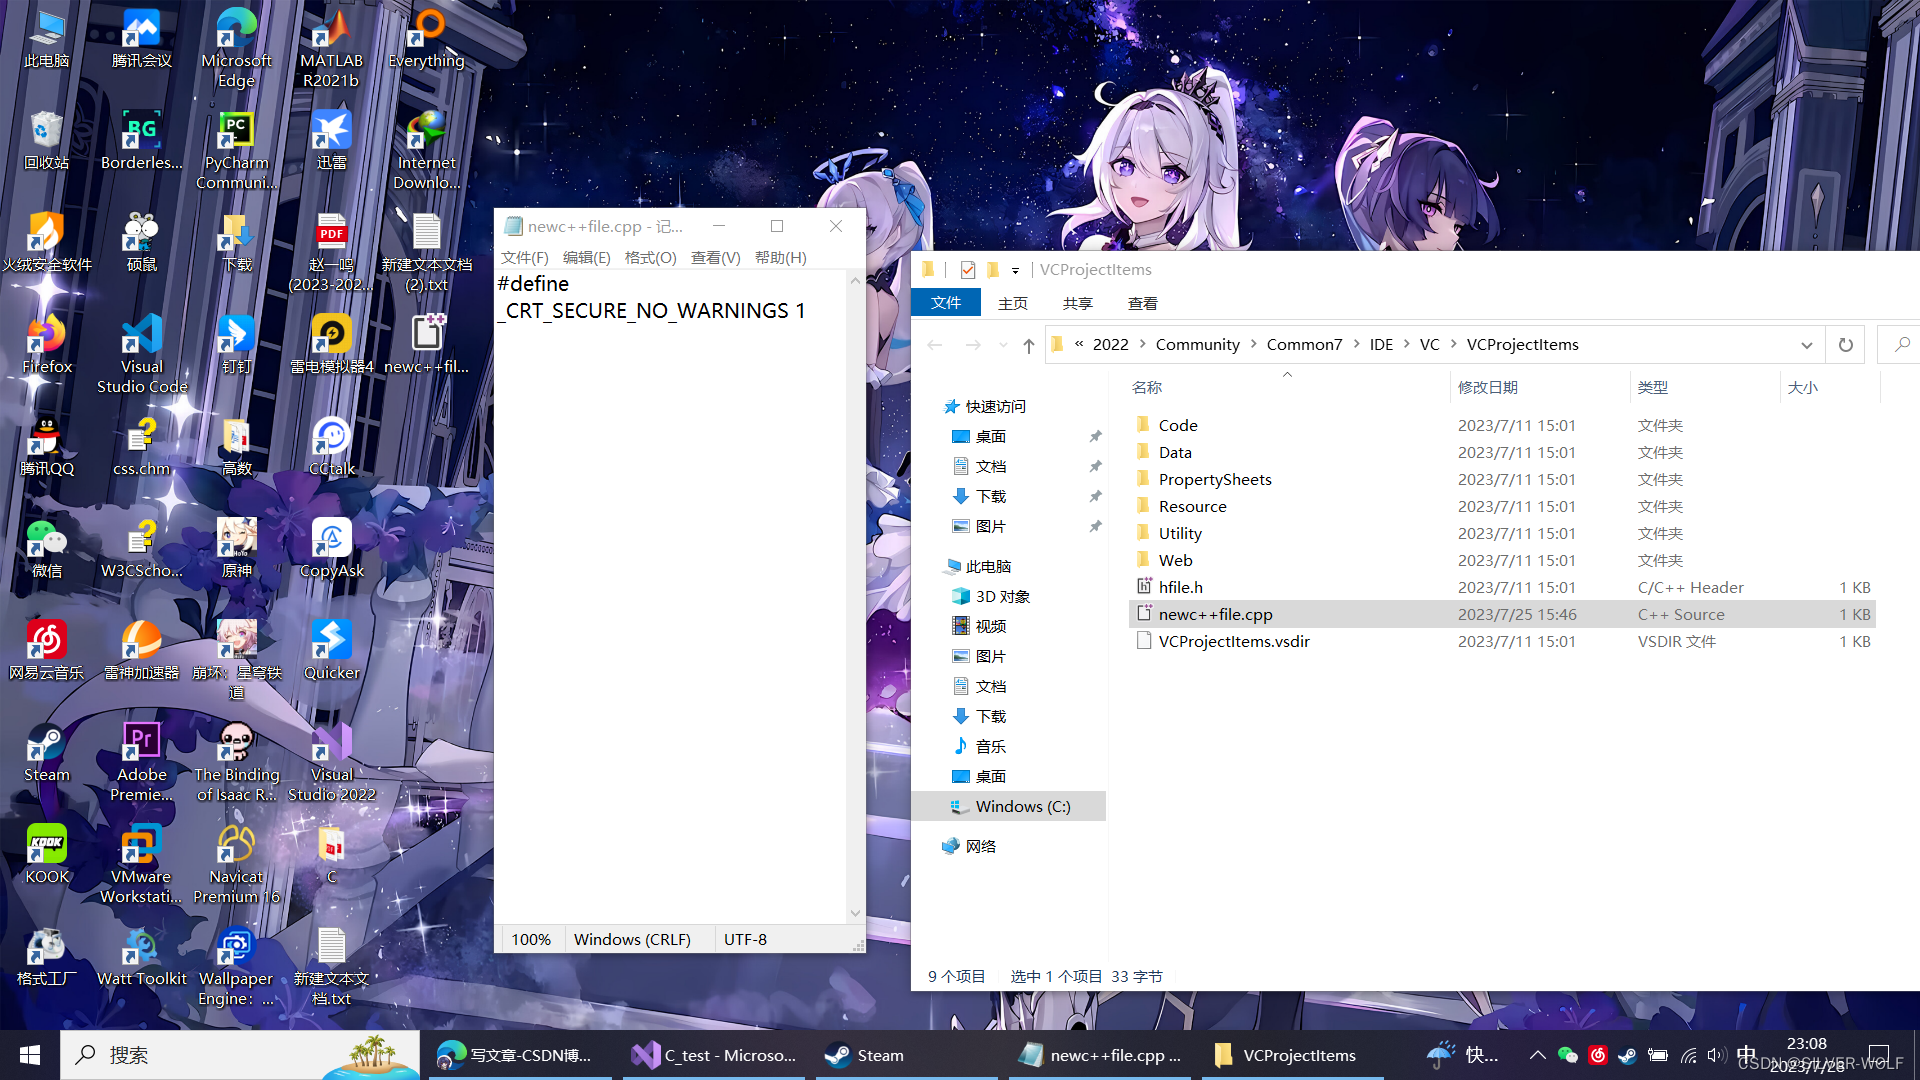1920x1080 pixels.
Task: Open Notepad's 编辑(E) menu
Action: (x=587, y=257)
